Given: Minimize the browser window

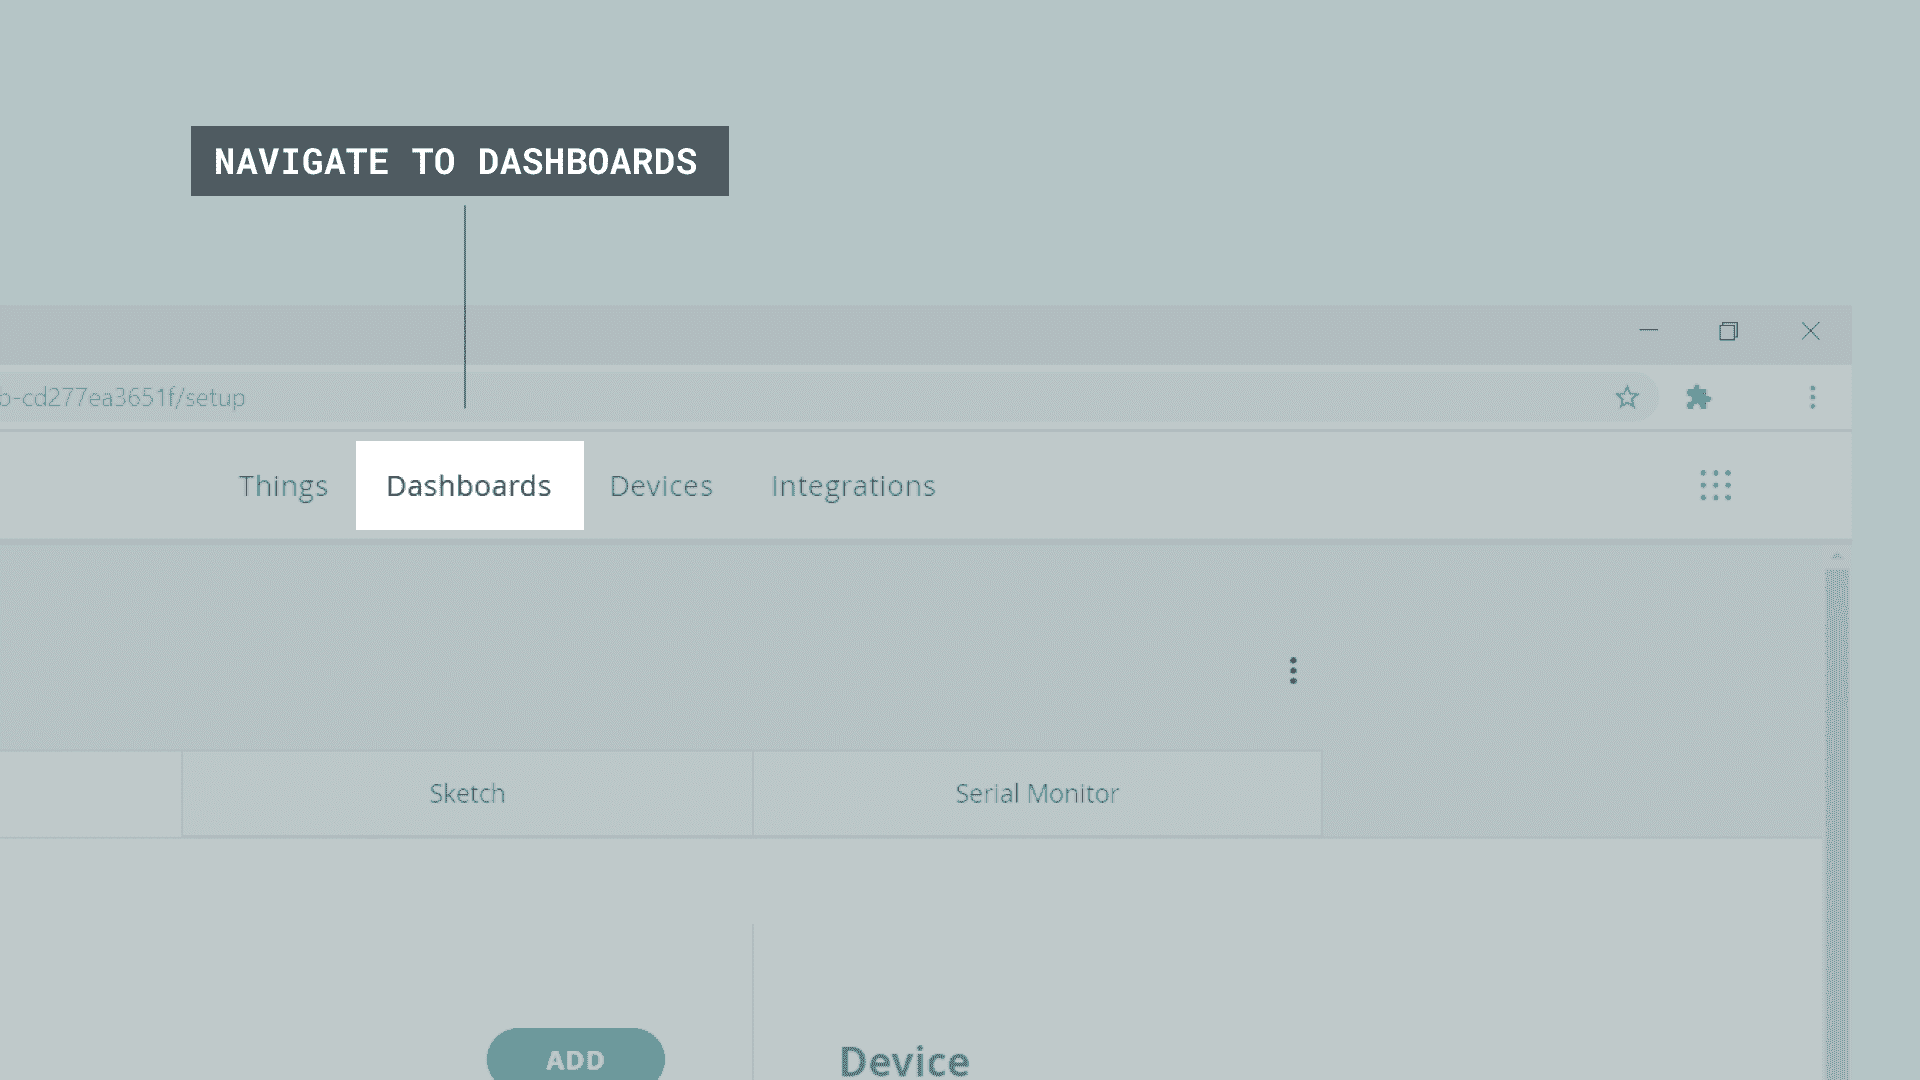Looking at the screenshot, I should pos(1649,331).
